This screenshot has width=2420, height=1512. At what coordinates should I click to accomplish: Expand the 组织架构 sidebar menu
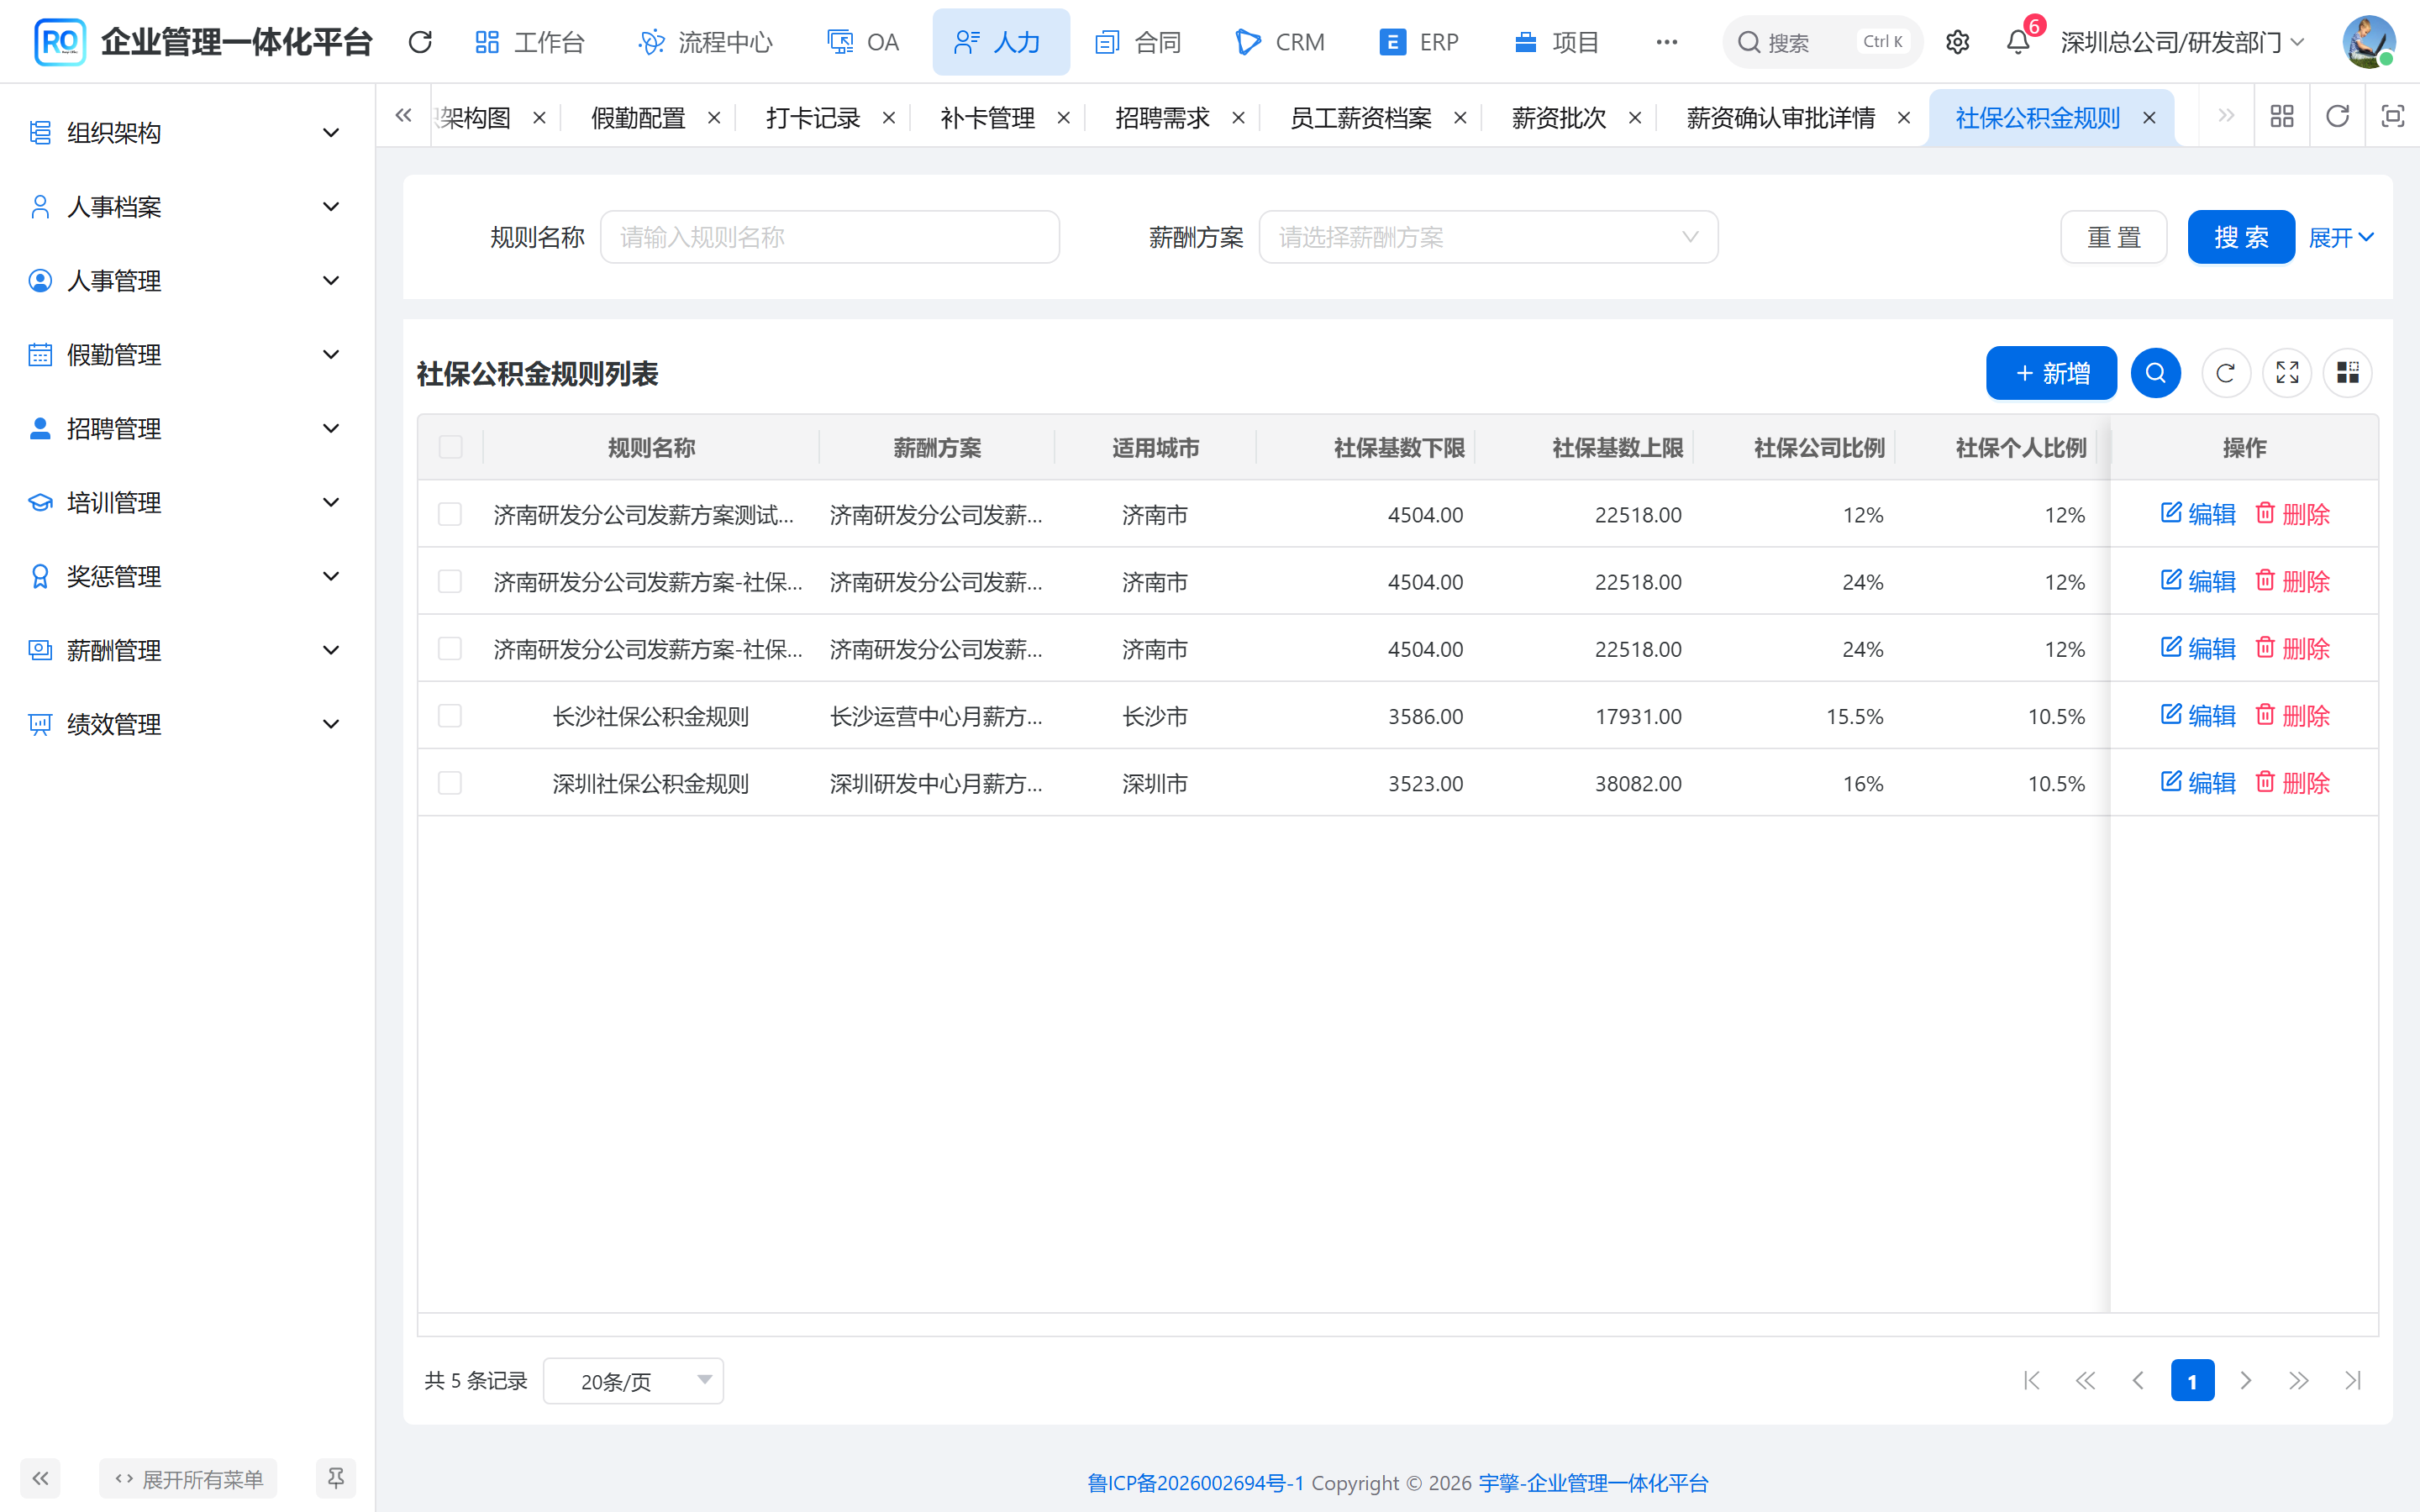tap(187, 133)
